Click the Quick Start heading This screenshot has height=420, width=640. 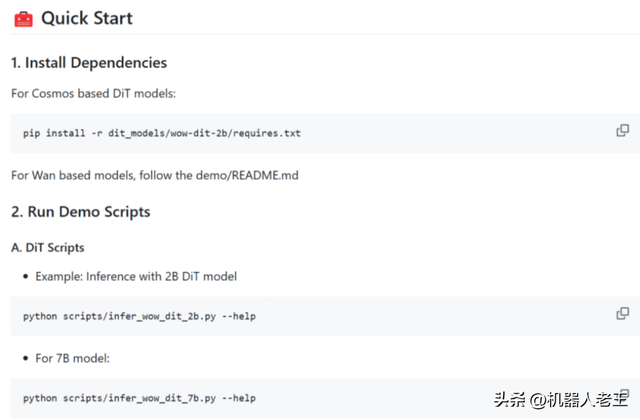click(x=86, y=18)
